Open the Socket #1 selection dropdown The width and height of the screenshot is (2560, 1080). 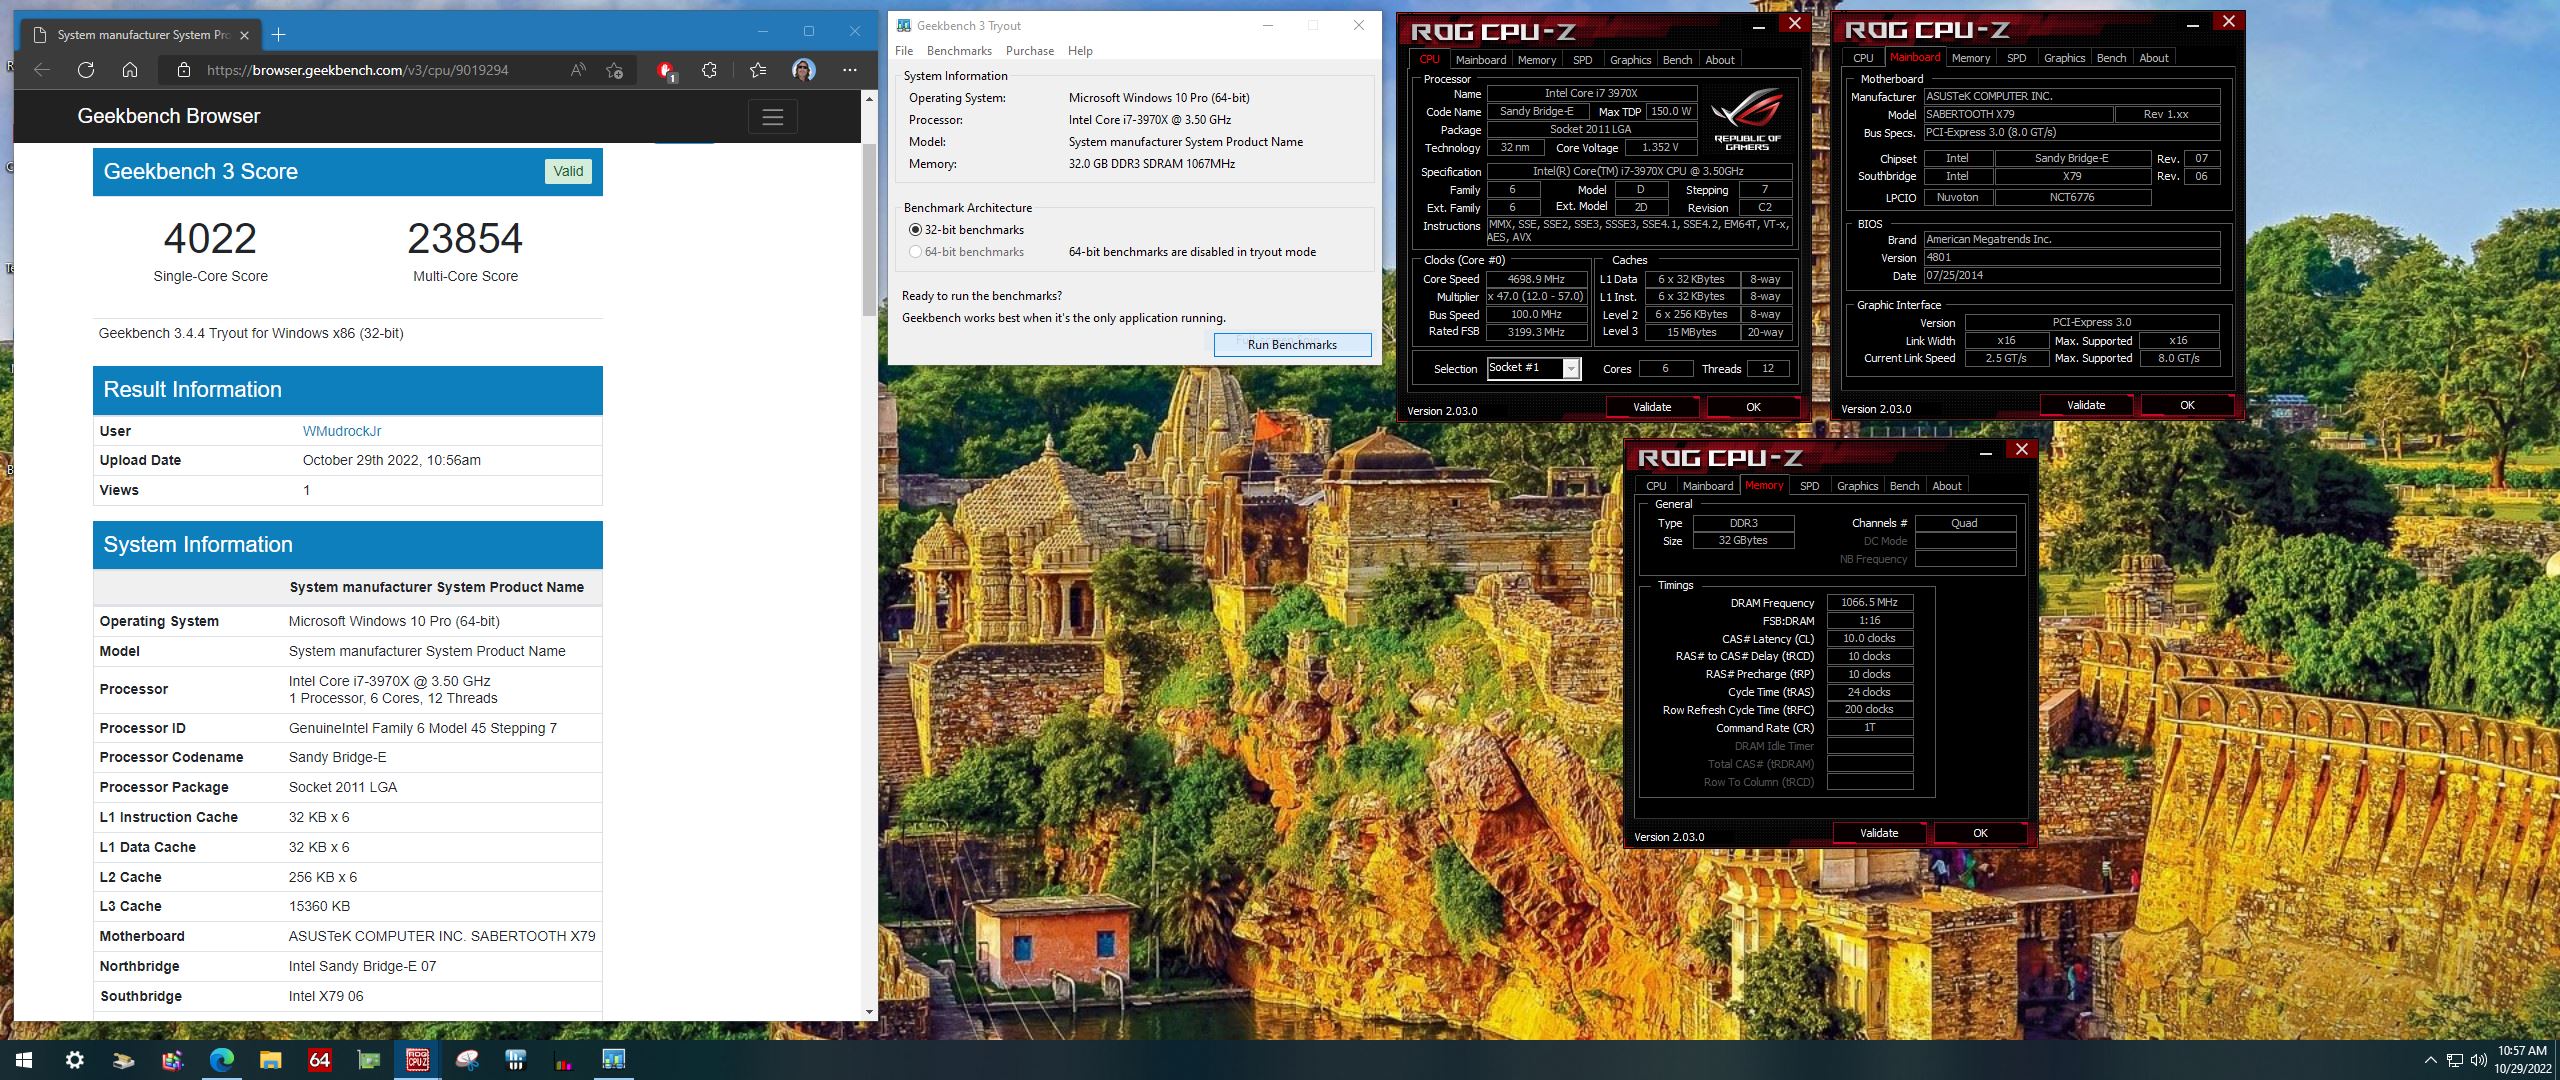(x=1571, y=369)
